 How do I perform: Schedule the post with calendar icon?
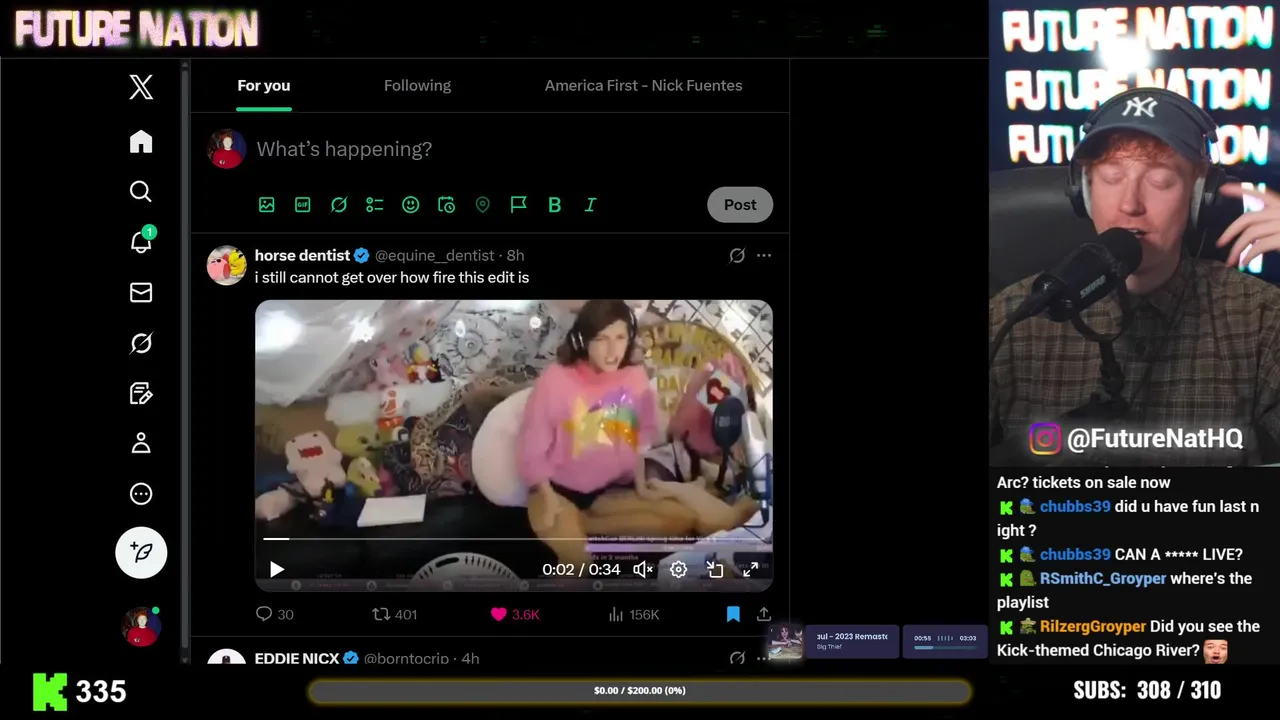(x=447, y=204)
